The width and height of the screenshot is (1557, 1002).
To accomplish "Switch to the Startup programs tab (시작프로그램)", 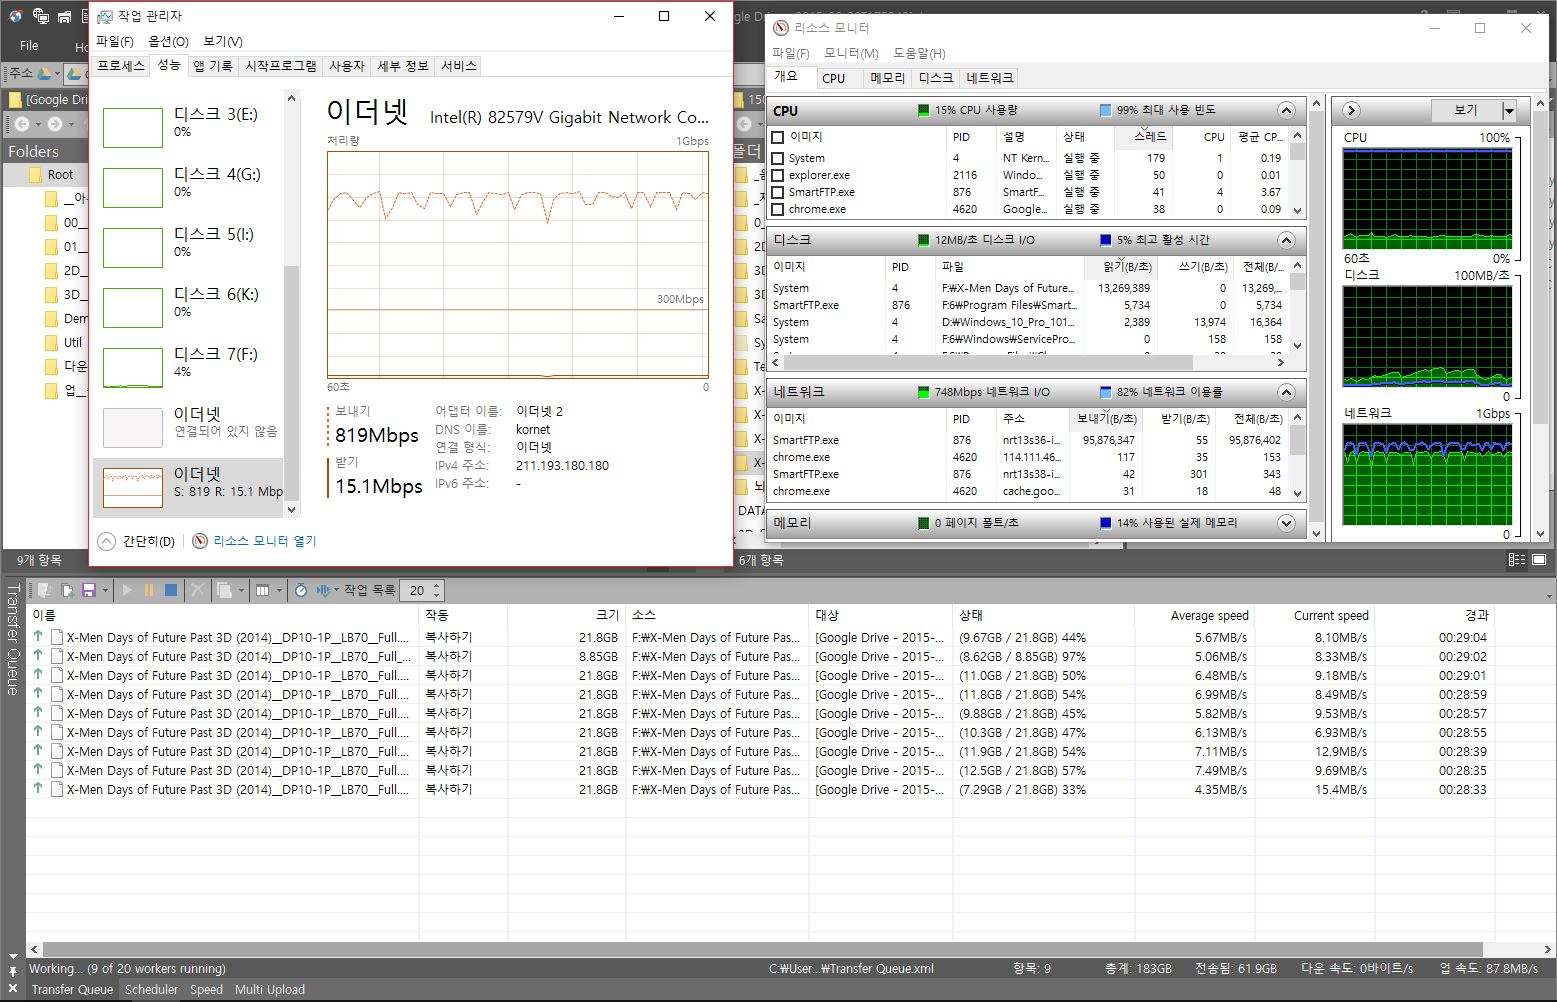I will point(281,66).
